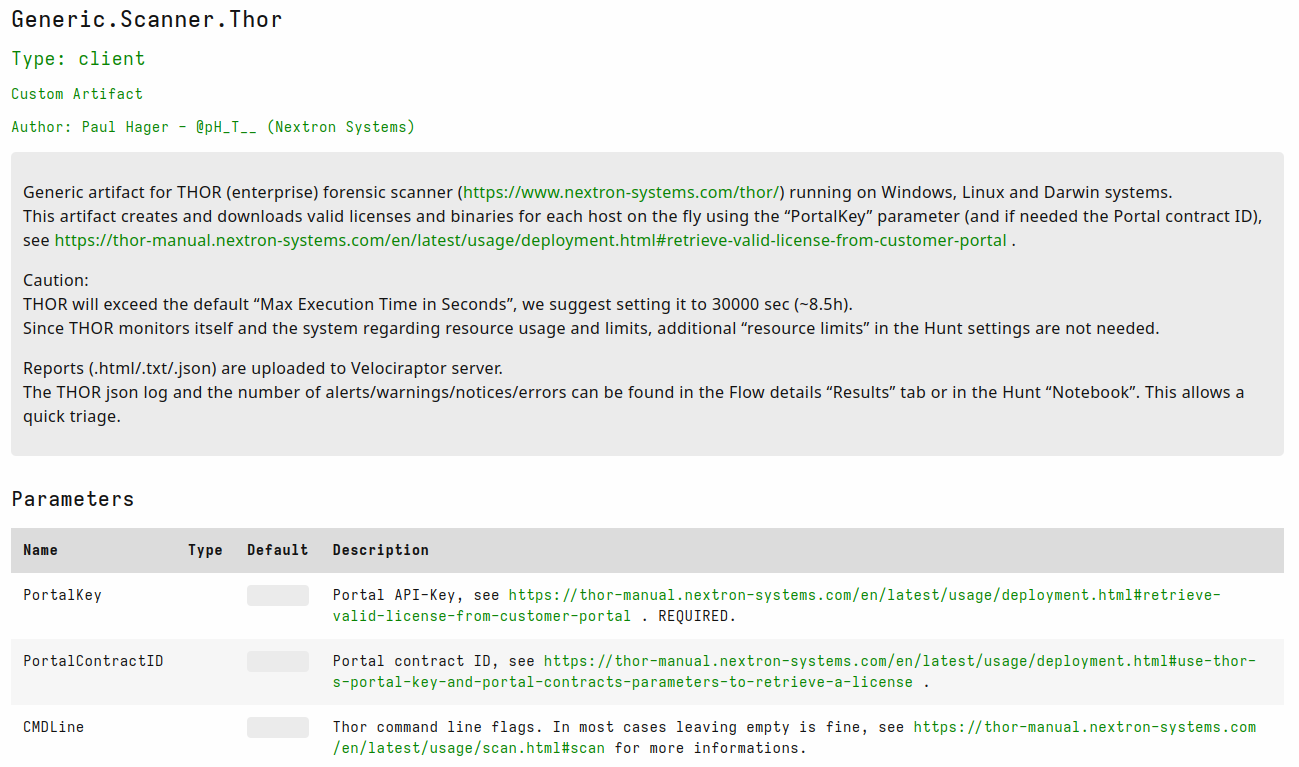
Task: Click the PortalKey default value box
Action: point(277,596)
